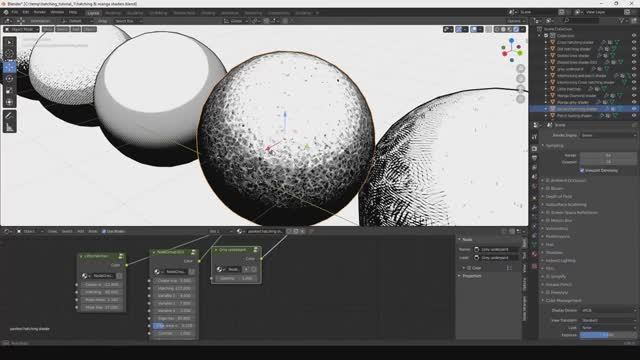Switch viewport to material preview shading
640x360 pixels.
(x=510, y=29)
